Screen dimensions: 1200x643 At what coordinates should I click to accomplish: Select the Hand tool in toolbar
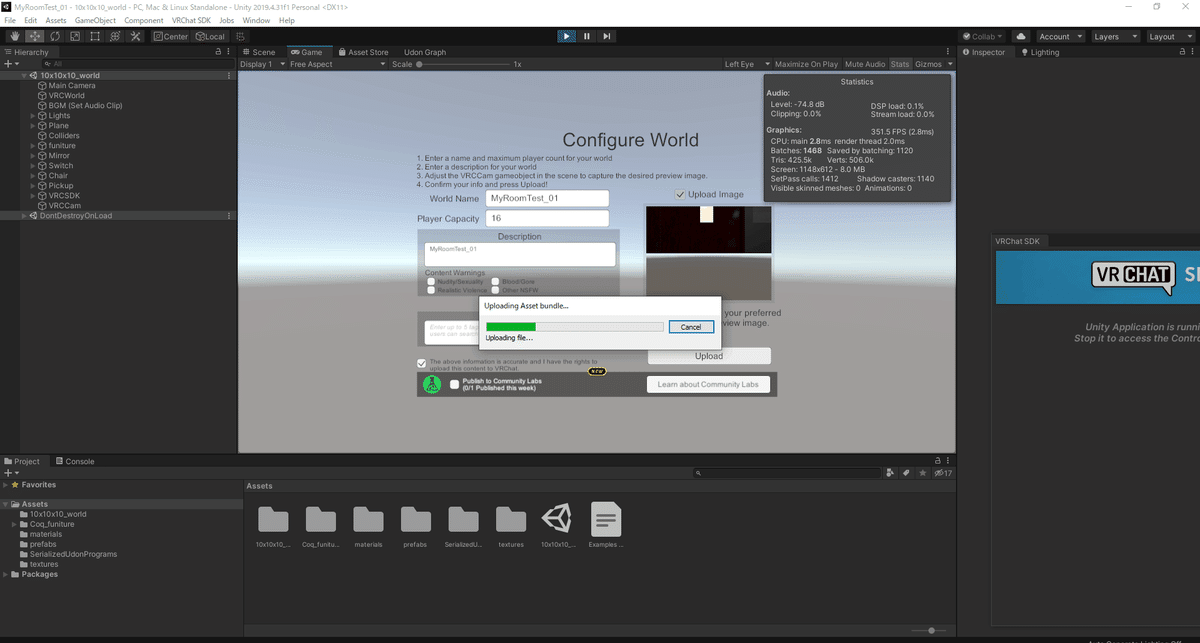pyautogui.click(x=14, y=37)
